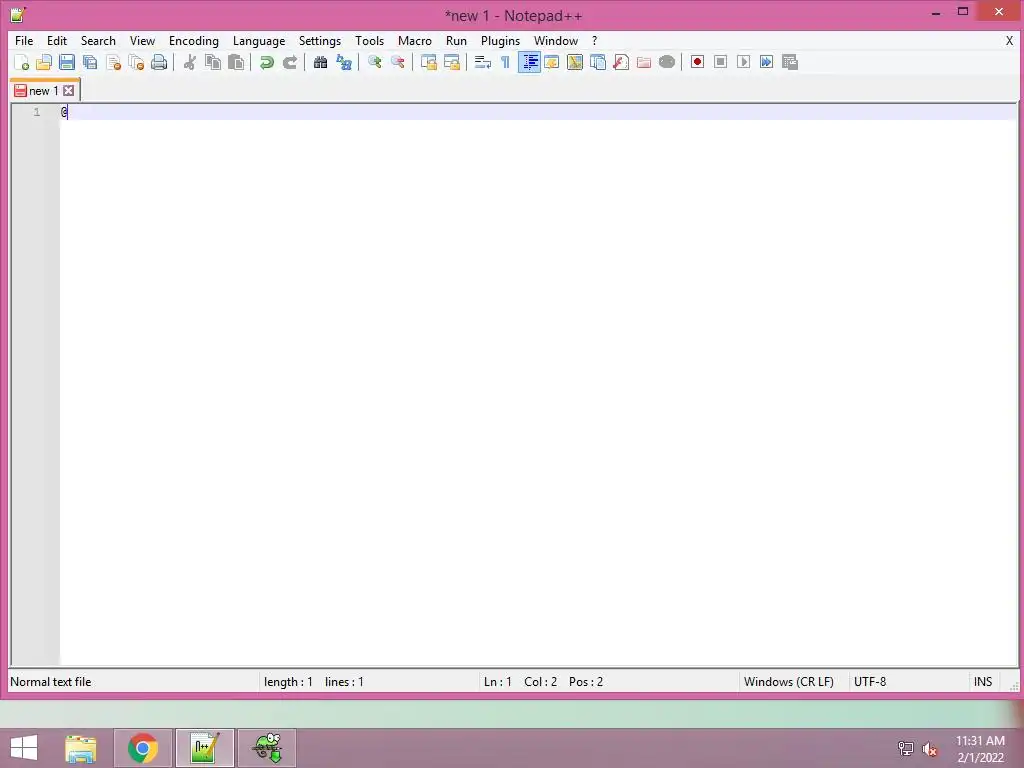Open the Plugins menu
Screen dimensions: 1024x768
(500, 40)
